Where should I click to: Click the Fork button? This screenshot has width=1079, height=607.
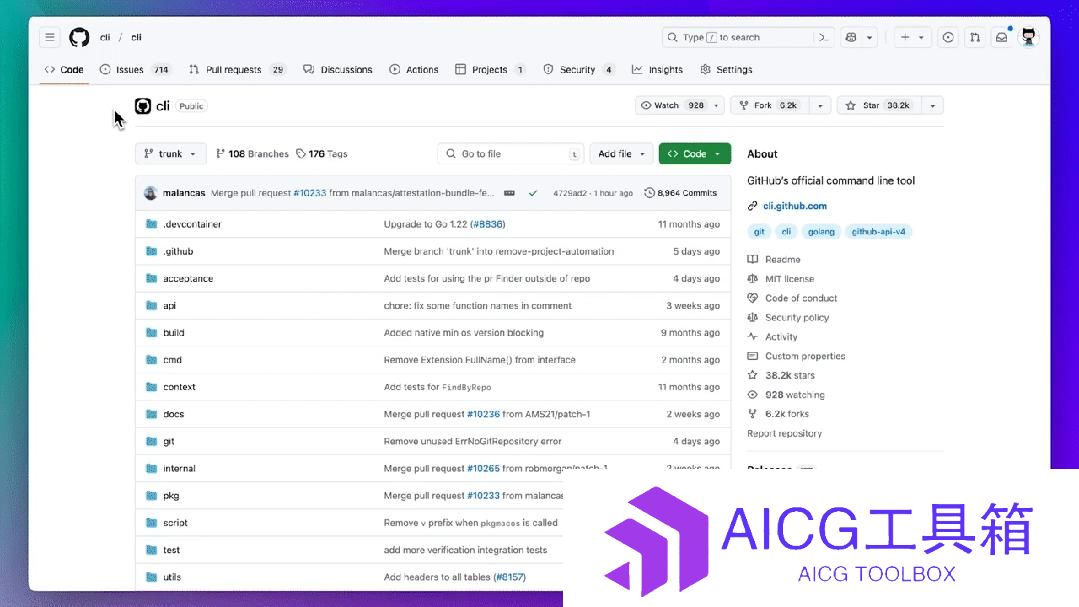[769, 105]
